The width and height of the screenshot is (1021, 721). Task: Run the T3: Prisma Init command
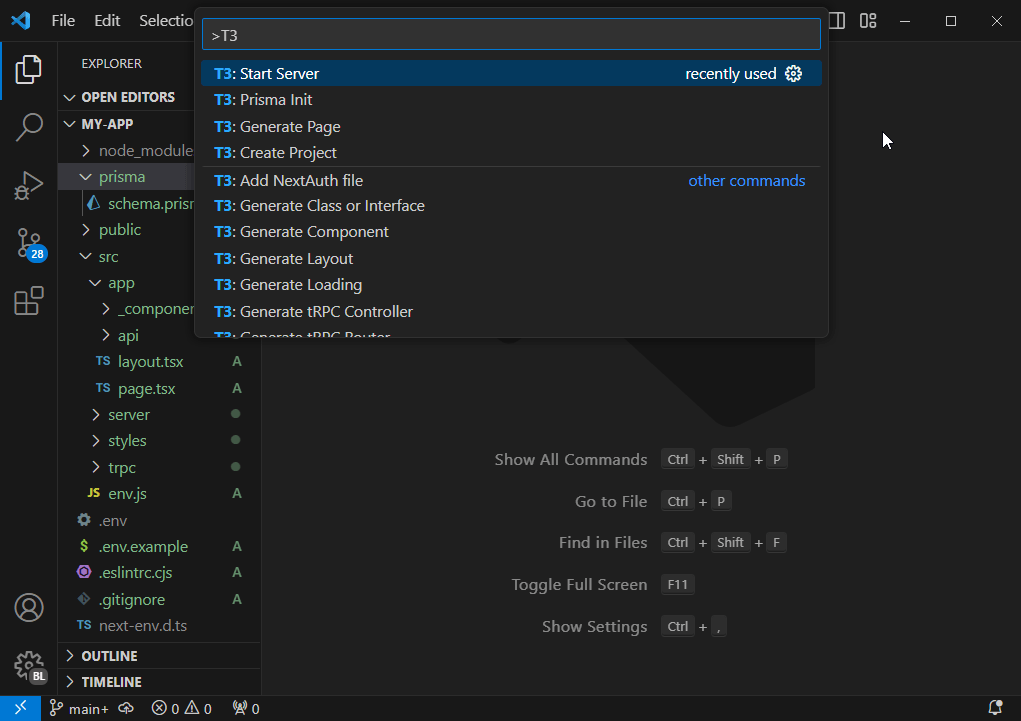tap(511, 100)
